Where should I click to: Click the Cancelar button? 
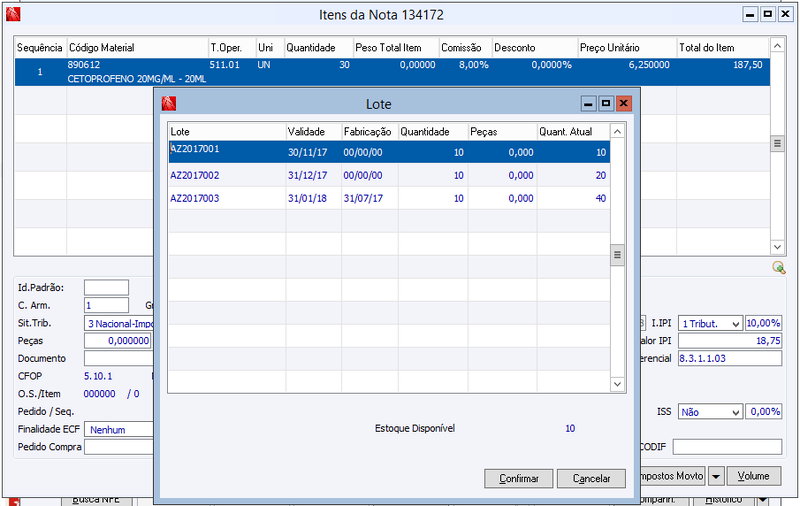tap(591, 478)
